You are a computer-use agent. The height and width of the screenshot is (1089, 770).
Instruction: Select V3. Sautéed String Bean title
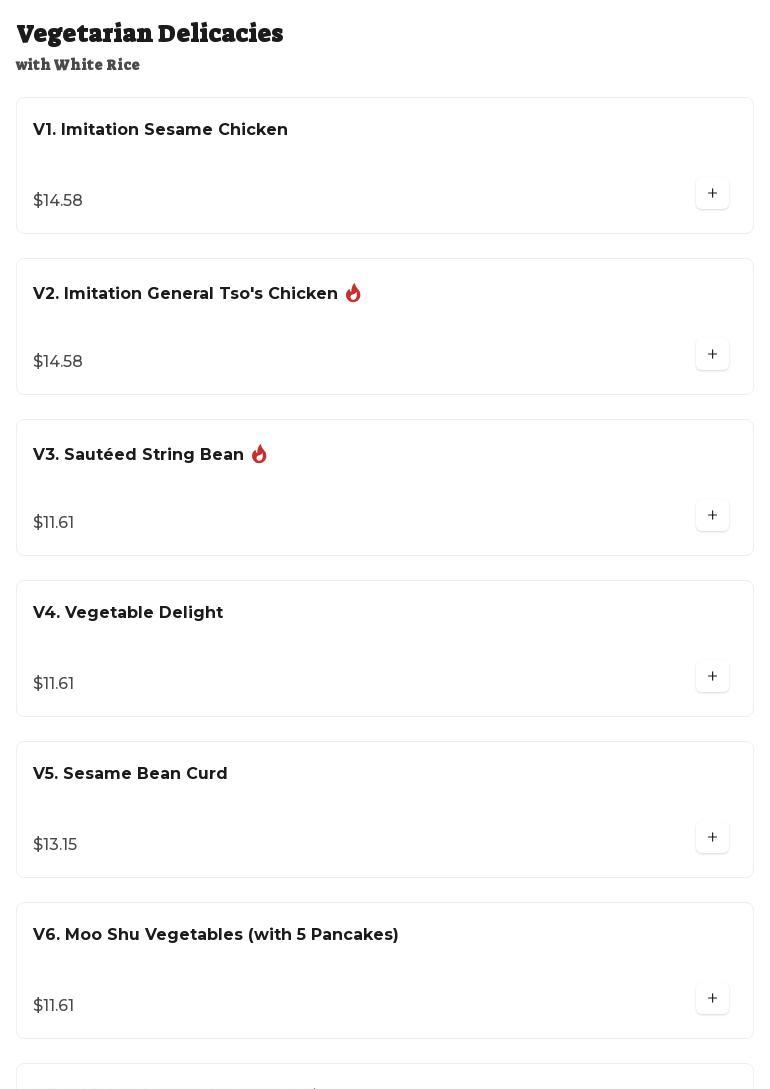138,455
